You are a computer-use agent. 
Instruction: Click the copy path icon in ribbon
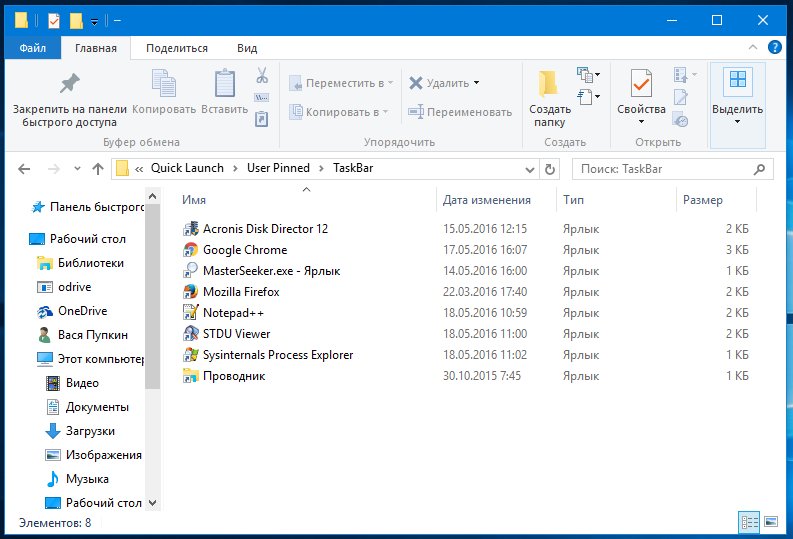coord(261,97)
